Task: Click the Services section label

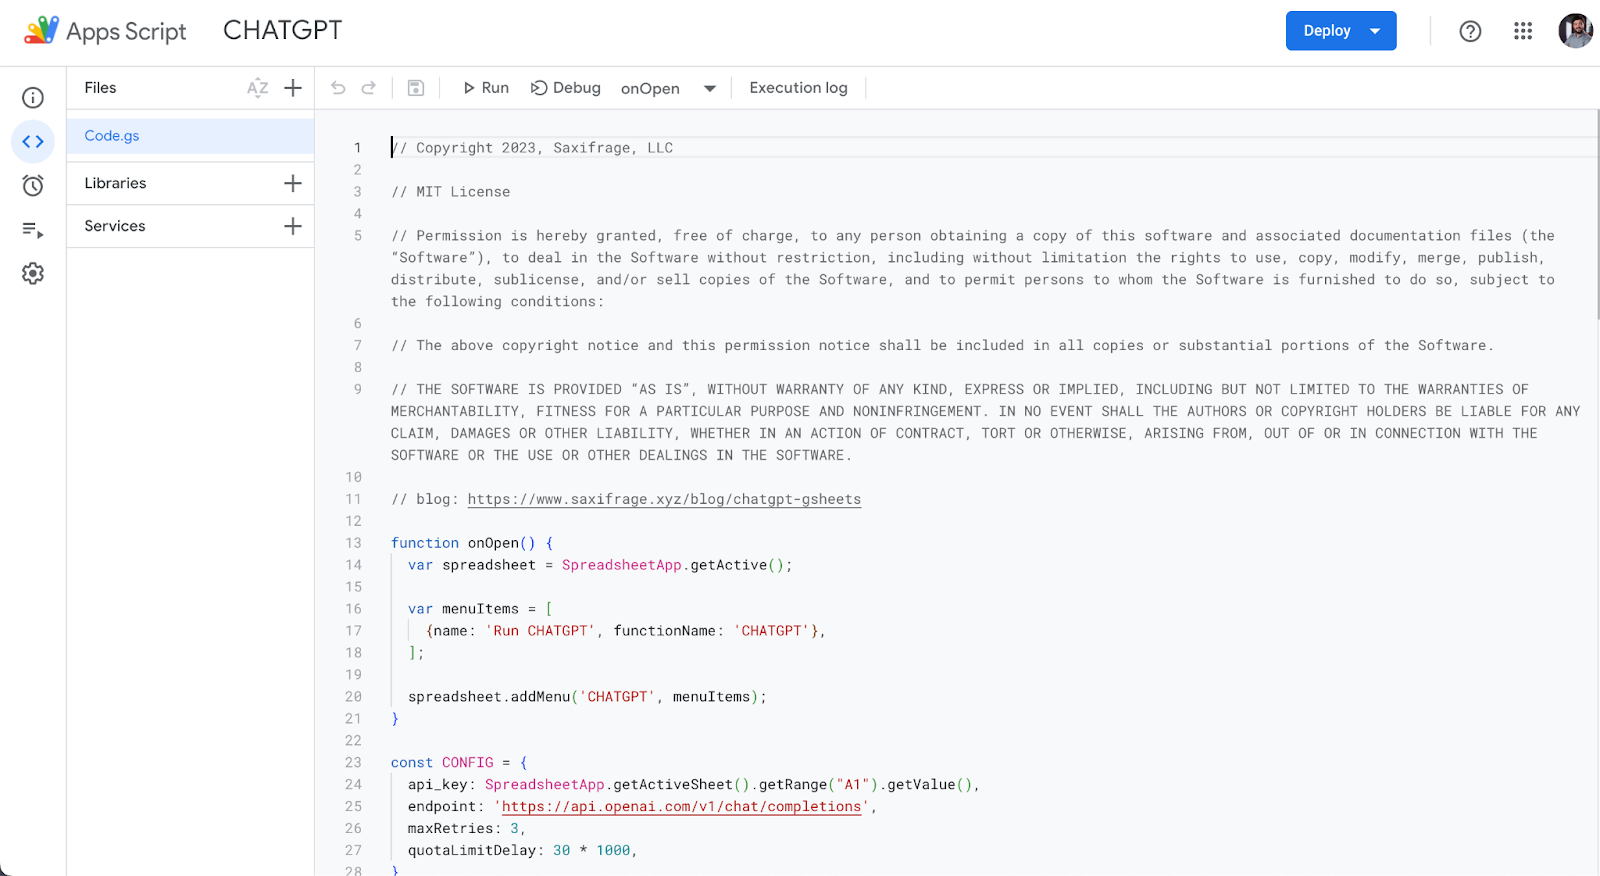Action: pyautogui.click(x=115, y=226)
